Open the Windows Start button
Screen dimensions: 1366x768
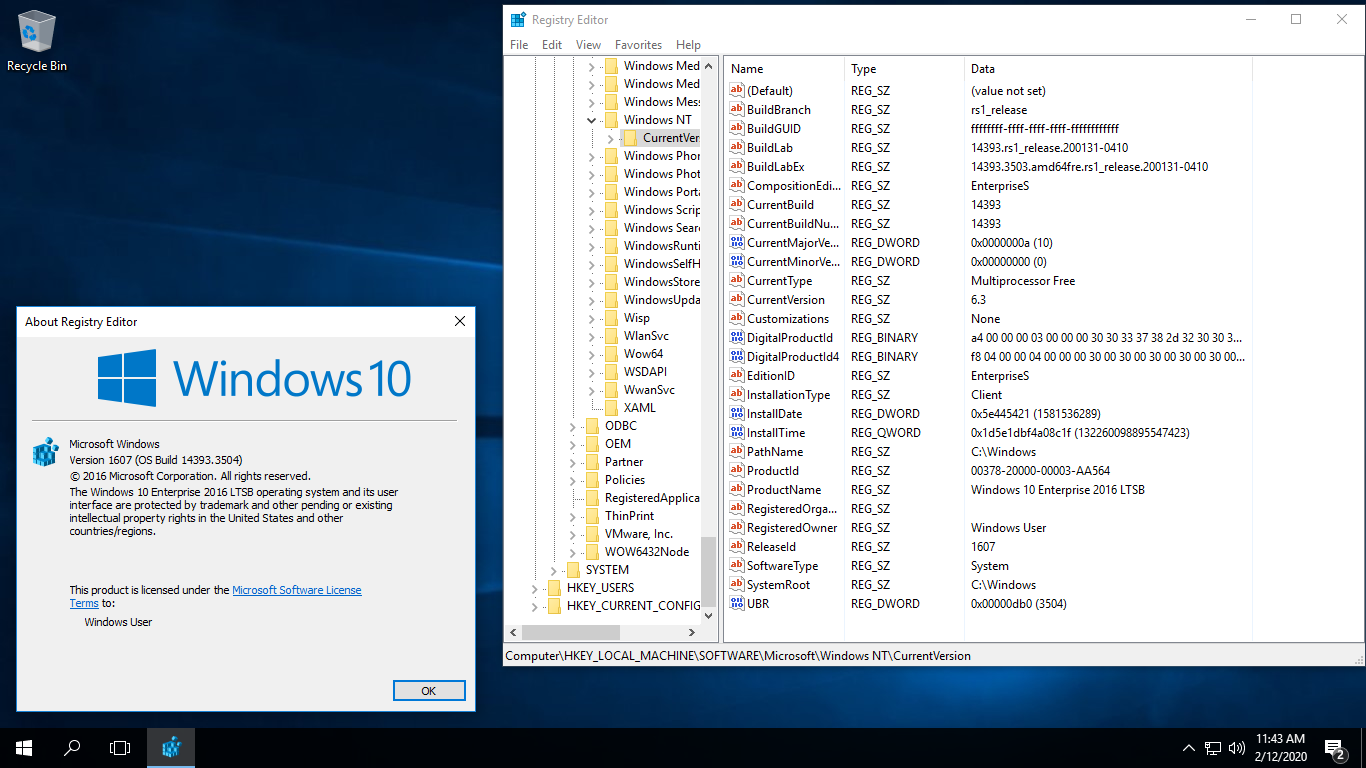coord(24,747)
